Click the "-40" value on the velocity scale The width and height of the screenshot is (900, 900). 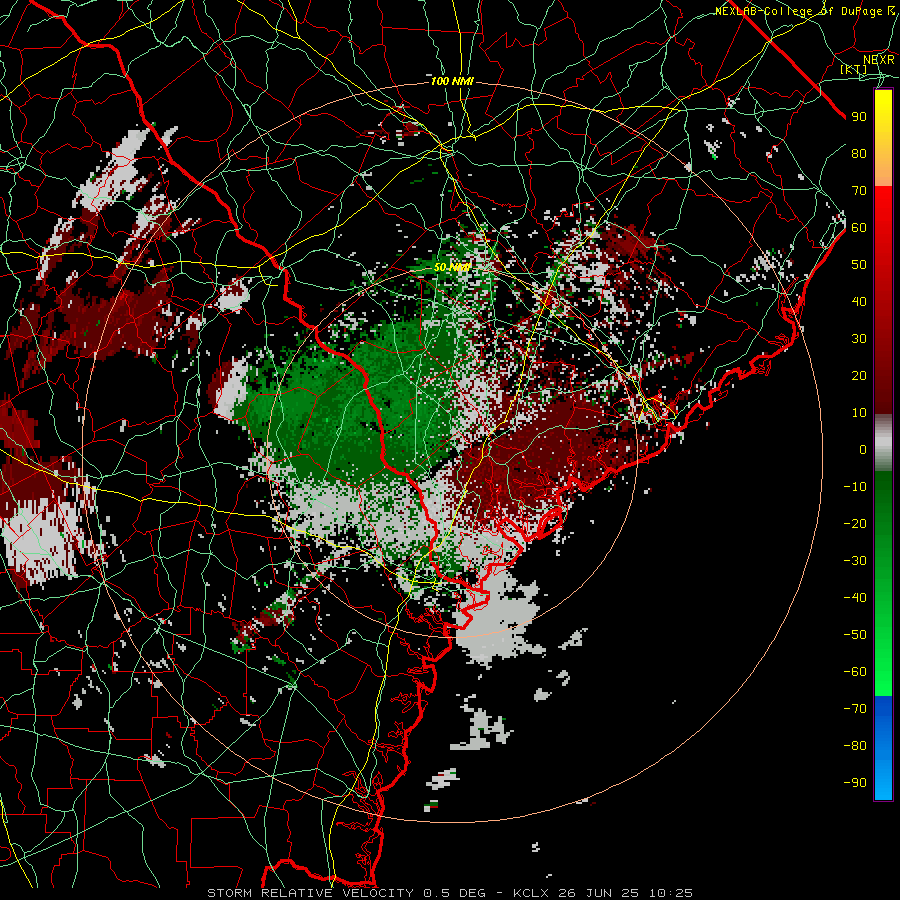point(855,598)
